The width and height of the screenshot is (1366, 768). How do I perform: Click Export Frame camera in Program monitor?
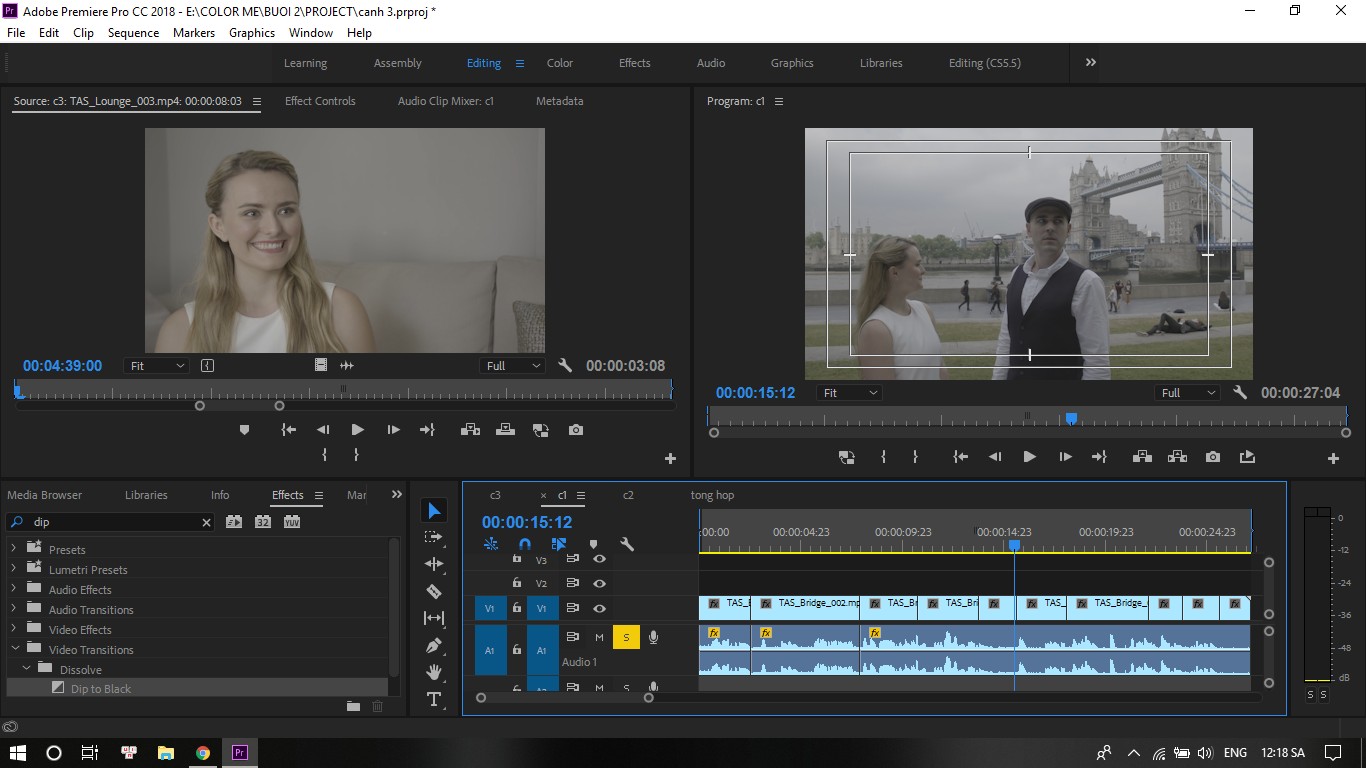1213,457
